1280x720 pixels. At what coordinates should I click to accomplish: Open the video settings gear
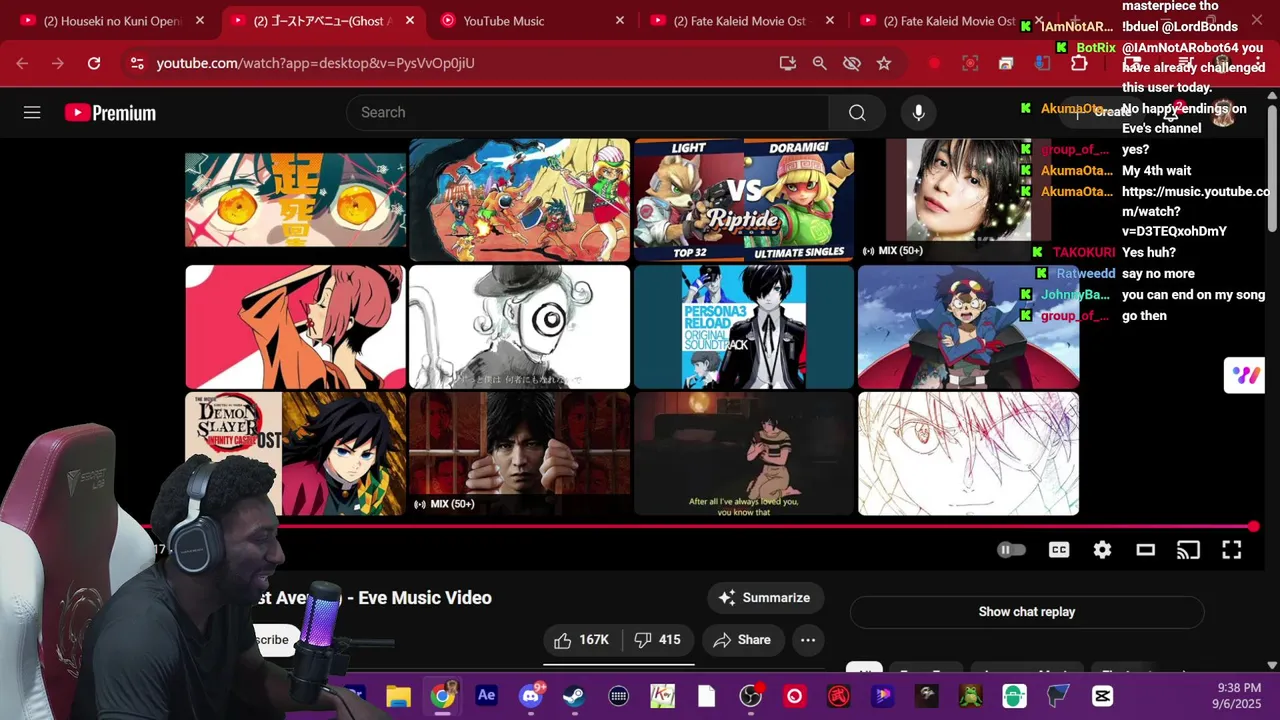coord(1102,550)
